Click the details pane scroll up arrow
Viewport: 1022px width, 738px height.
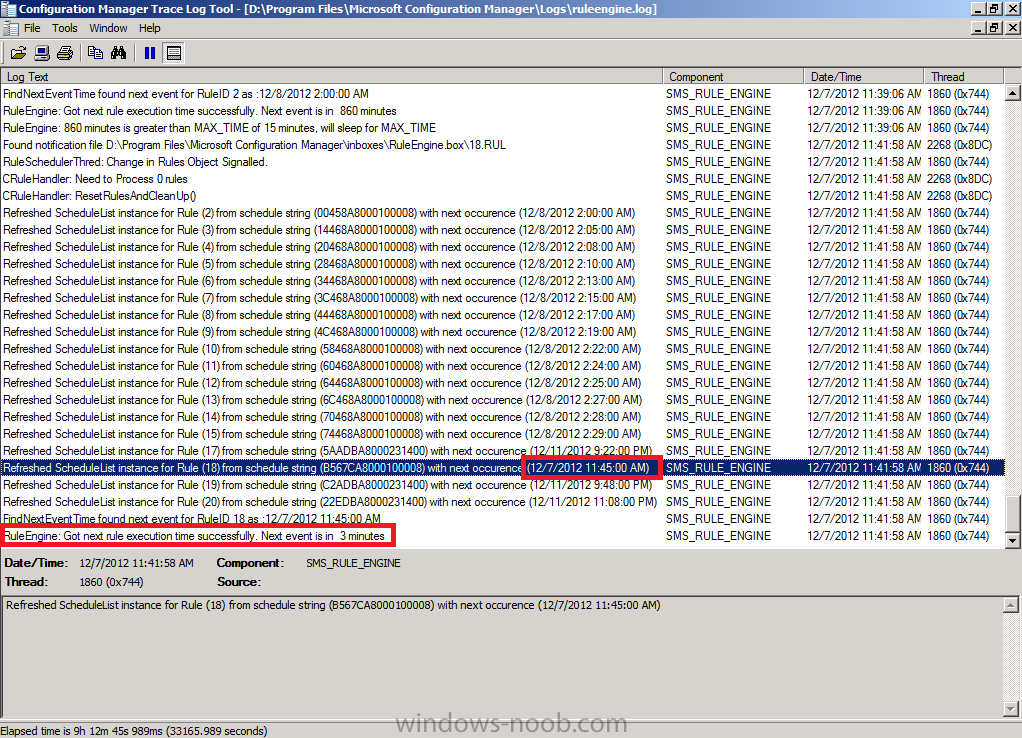pos(1010,604)
